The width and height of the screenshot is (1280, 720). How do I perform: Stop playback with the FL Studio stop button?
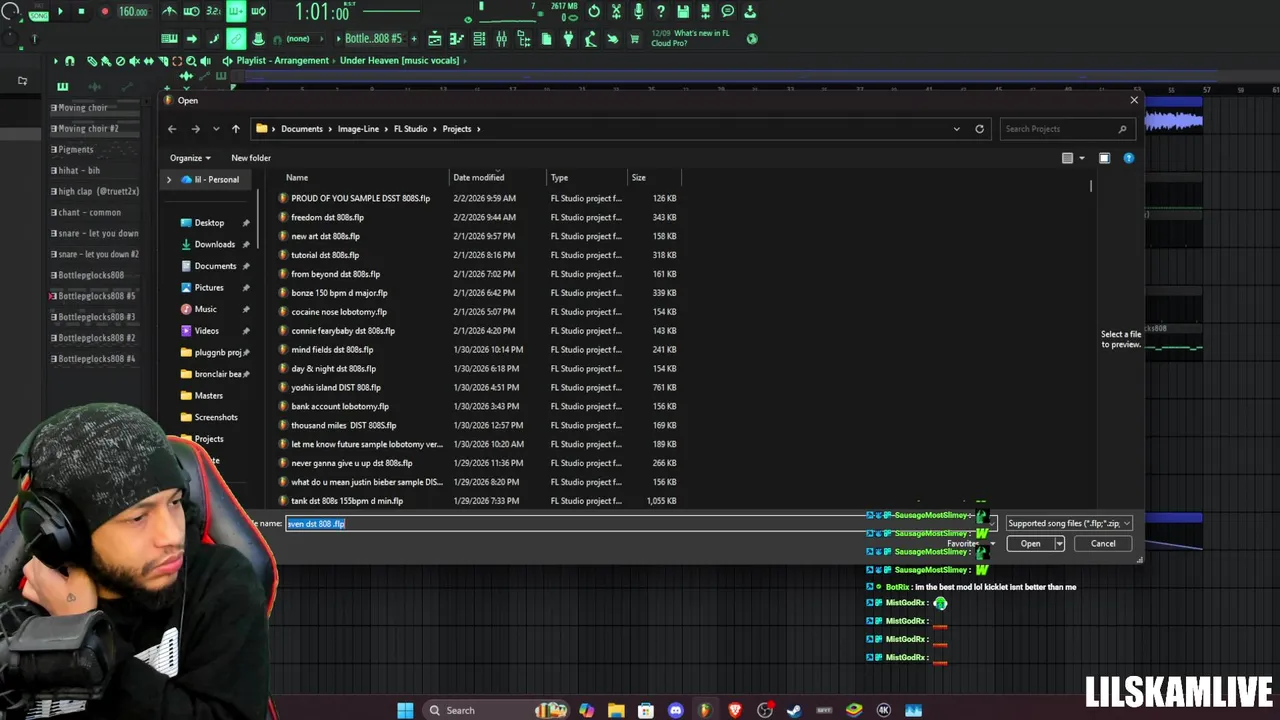tap(81, 12)
